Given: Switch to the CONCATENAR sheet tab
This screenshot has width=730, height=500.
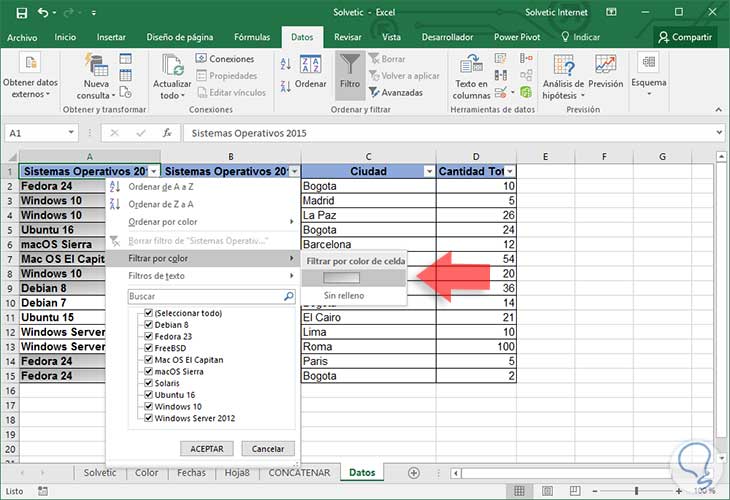Looking at the screenshot, I should pos(299,473).
